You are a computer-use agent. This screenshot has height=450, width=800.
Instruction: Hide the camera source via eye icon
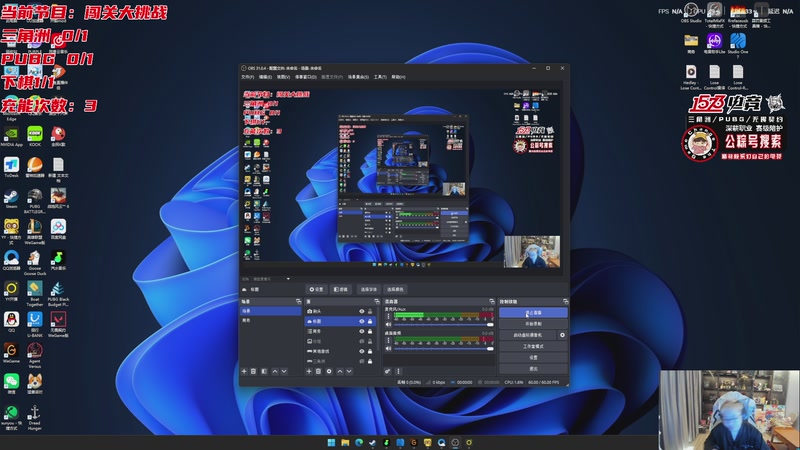point(362,311)
